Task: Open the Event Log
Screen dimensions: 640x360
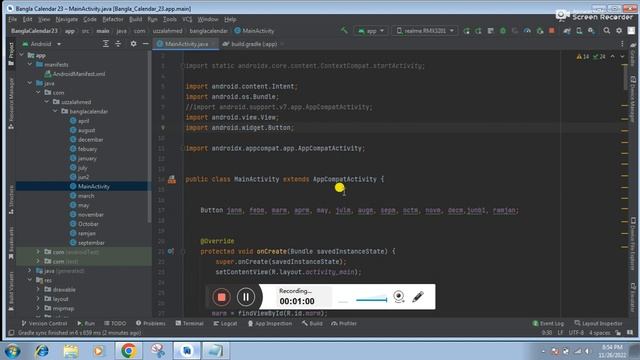Action: coord(548,323)
